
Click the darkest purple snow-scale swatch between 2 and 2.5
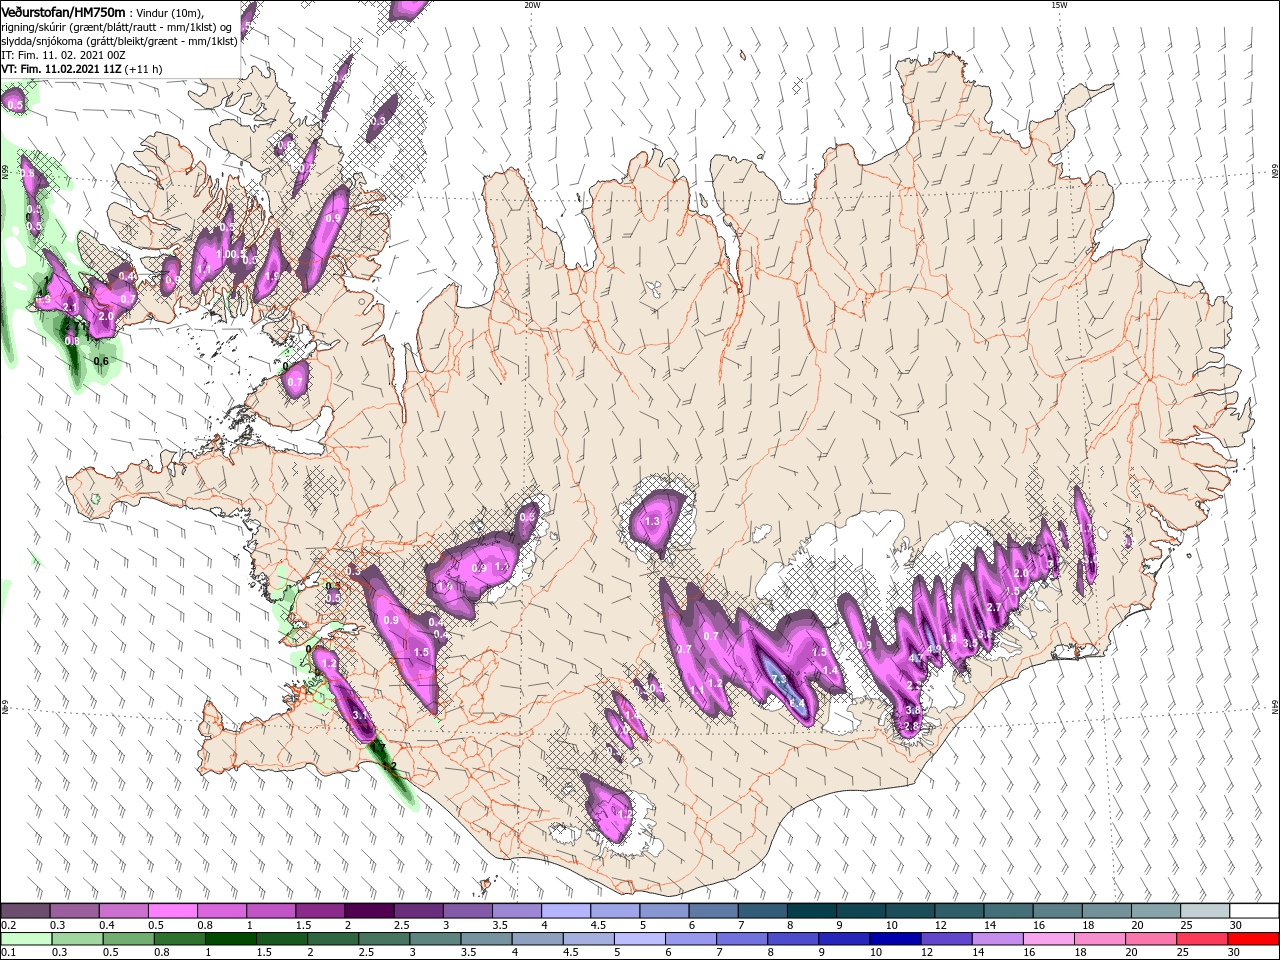pyautogui.click(x=369, y=911)
